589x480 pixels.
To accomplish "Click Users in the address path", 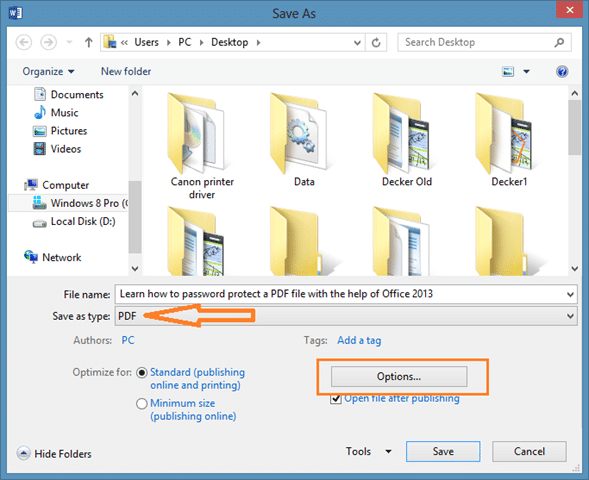I will pos(146,42).
